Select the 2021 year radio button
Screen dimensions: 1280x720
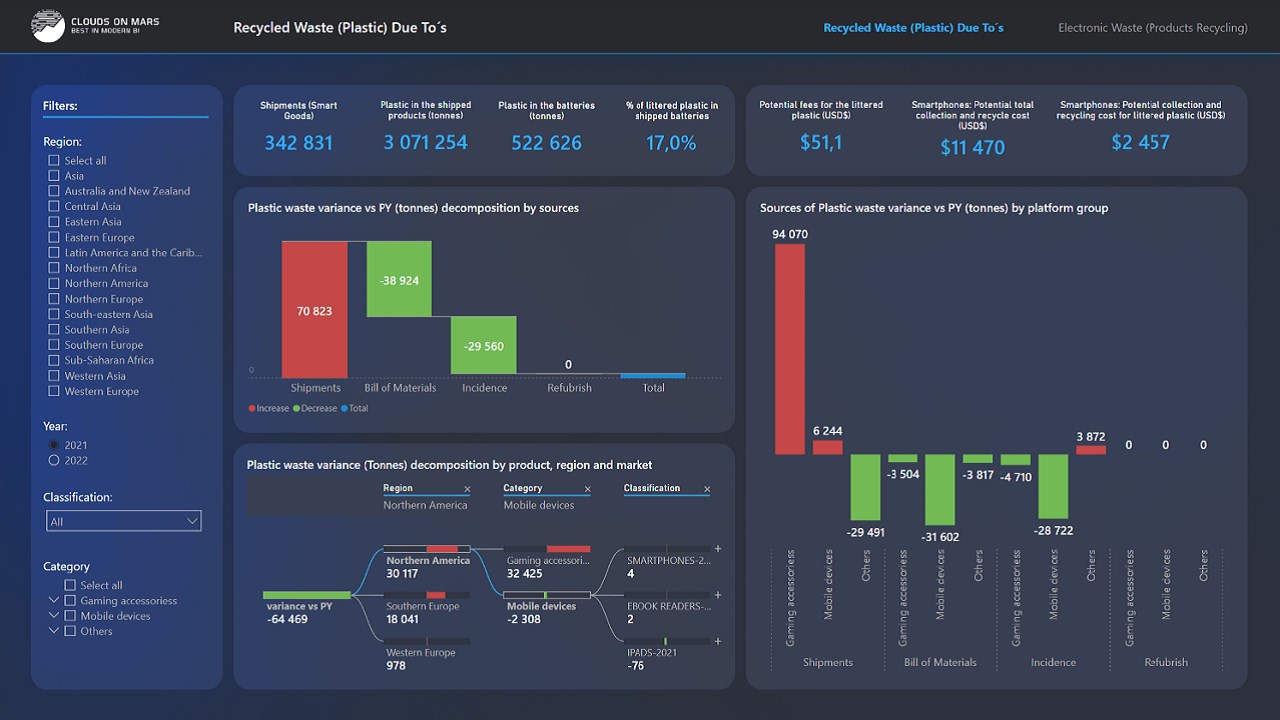pyautogui.click(x=54, y=445)
